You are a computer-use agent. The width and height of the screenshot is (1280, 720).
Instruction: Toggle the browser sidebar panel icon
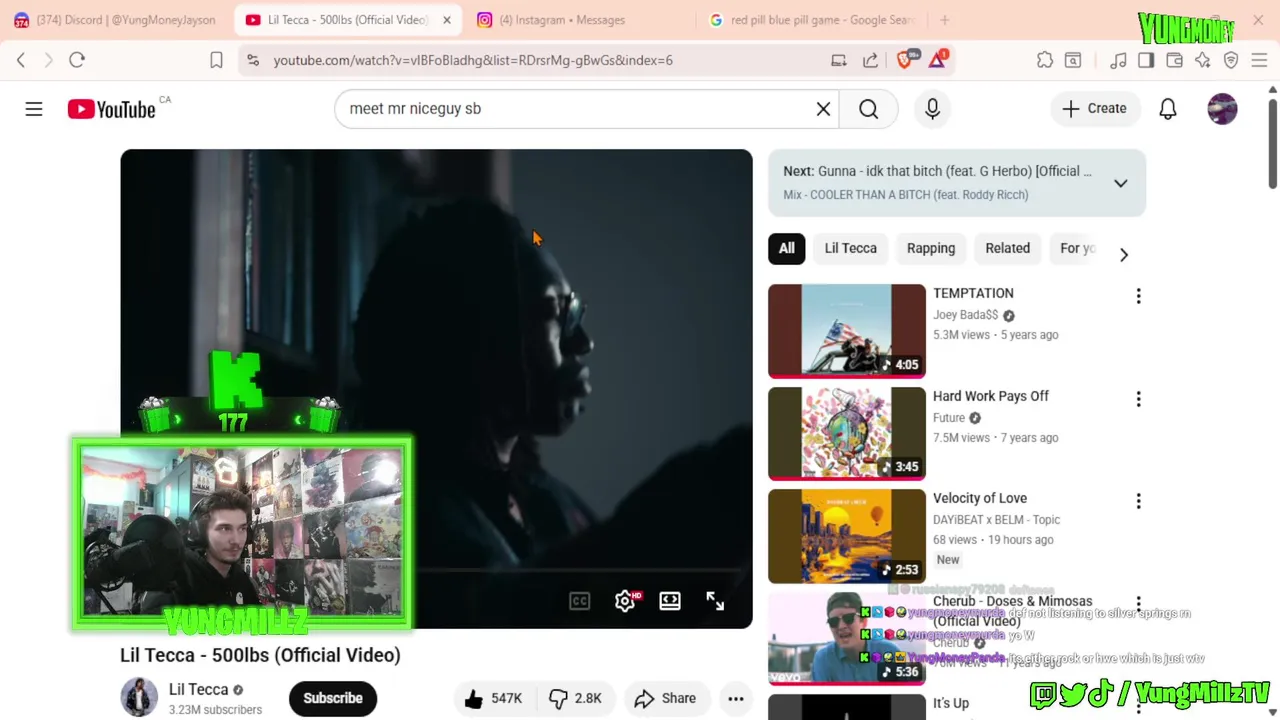(x=1146, y=60)
